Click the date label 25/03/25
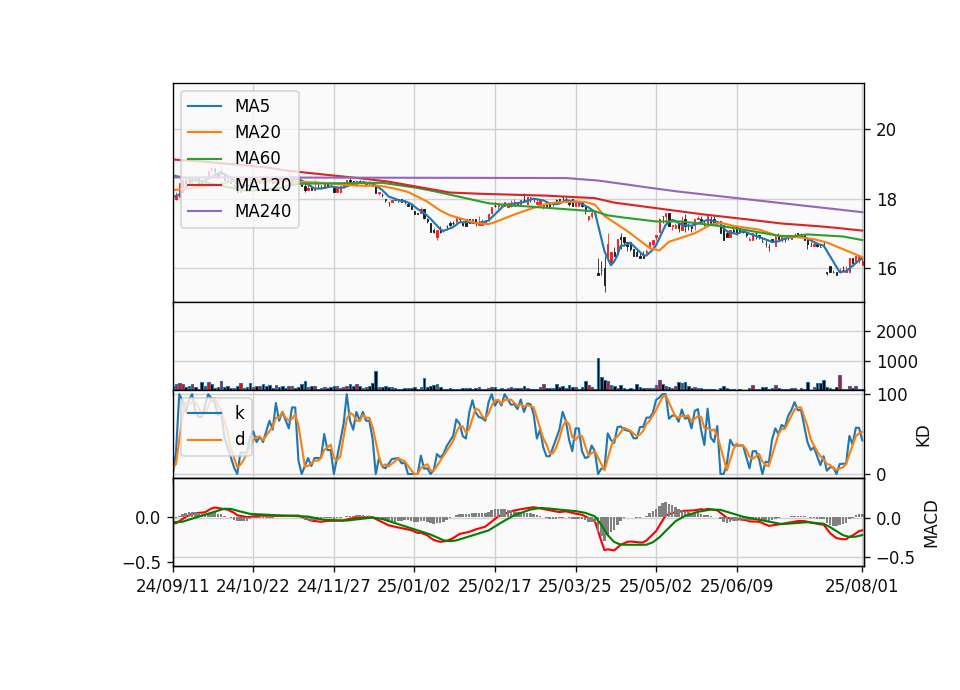 575,586
